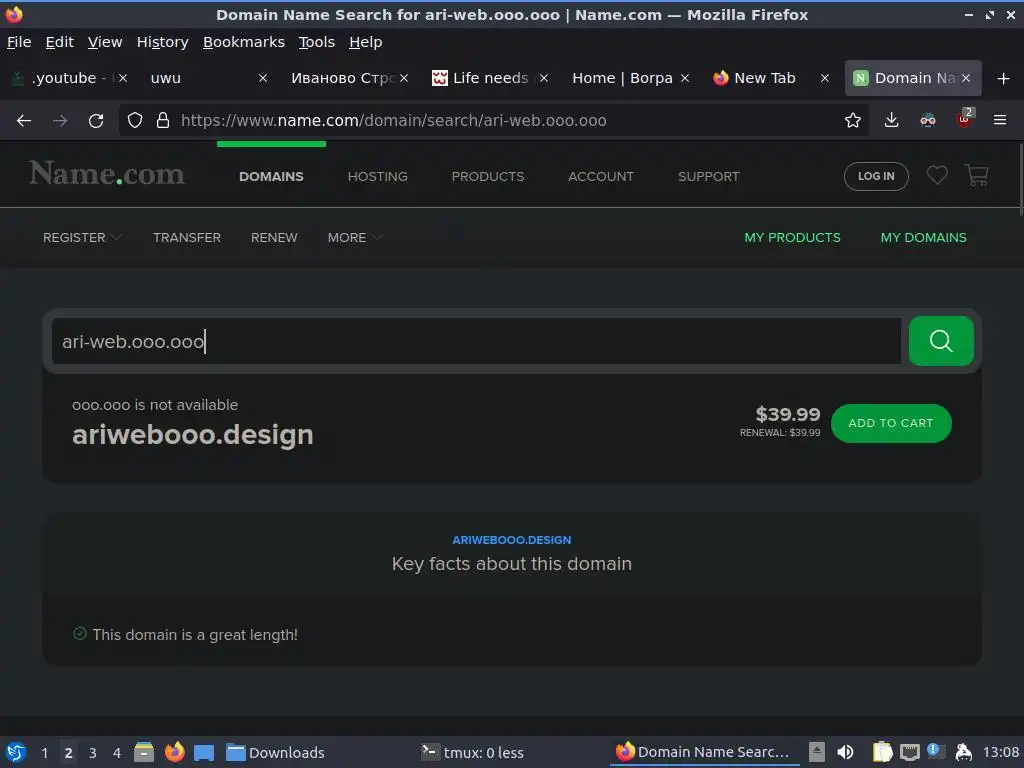This screenshot has height=768, width=1024.
Task: Open MY DOMAINS link
Action: [923, 238]
